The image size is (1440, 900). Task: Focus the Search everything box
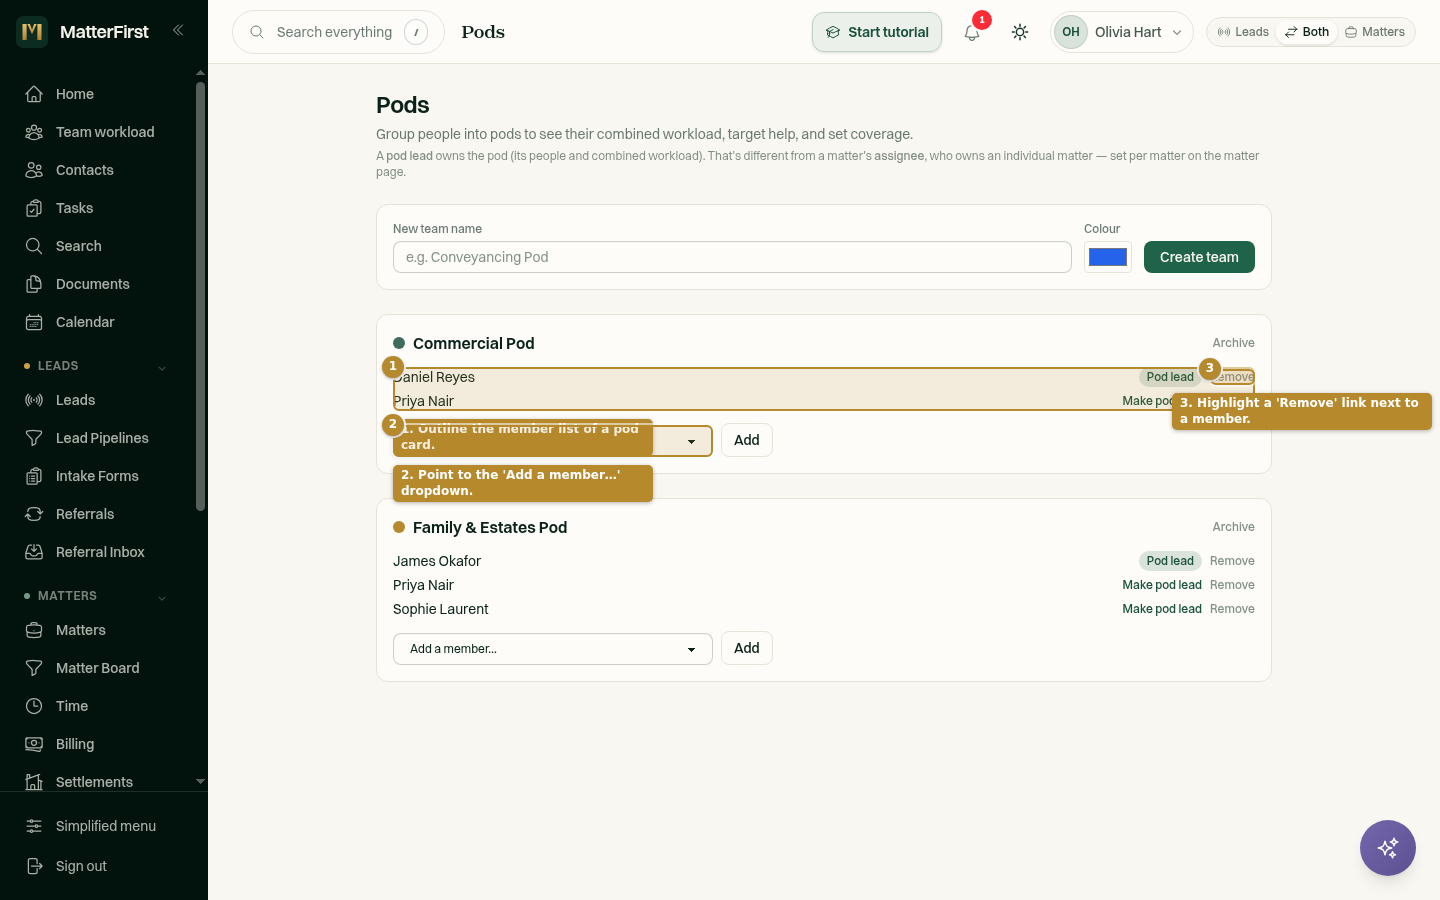tap(338, 32)
